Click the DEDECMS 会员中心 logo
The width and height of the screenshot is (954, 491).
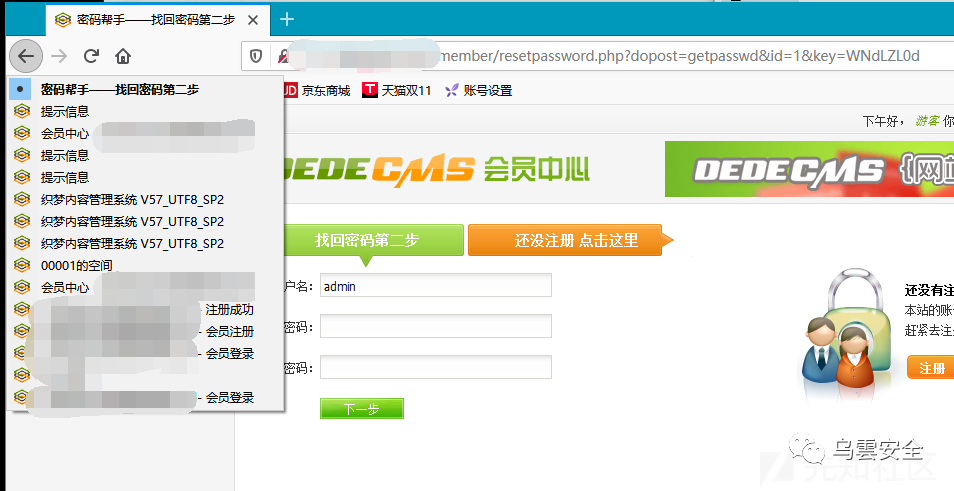pos(437,170)
